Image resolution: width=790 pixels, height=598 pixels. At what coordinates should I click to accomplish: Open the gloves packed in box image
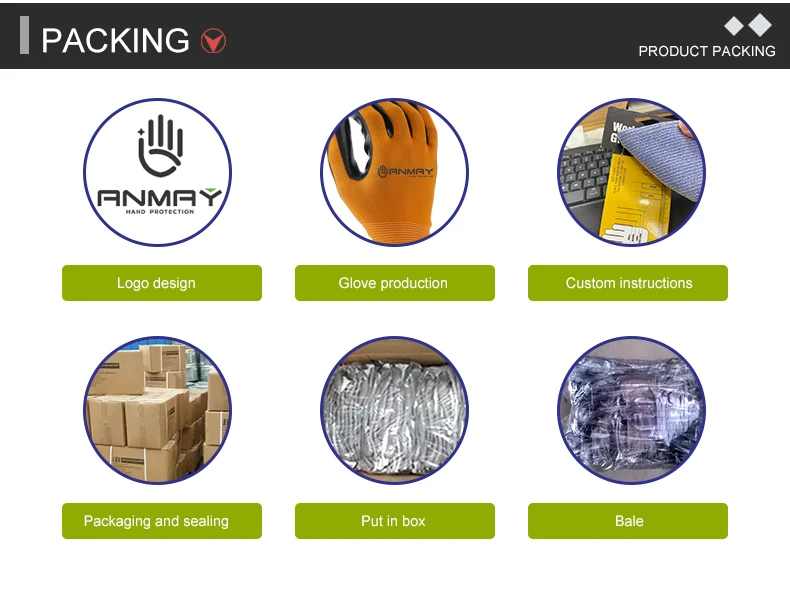(x=394, y=410)
